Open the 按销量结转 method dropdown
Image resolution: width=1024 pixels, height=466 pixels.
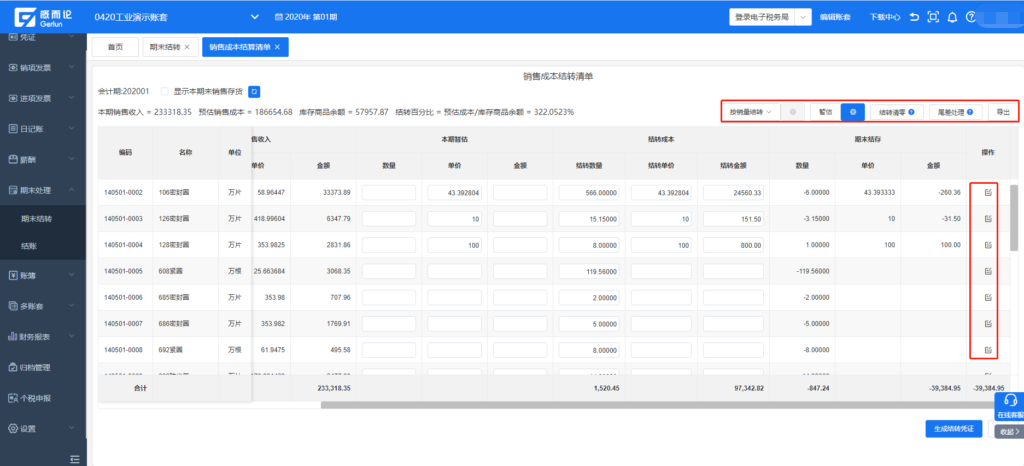(x=750, y=112)
